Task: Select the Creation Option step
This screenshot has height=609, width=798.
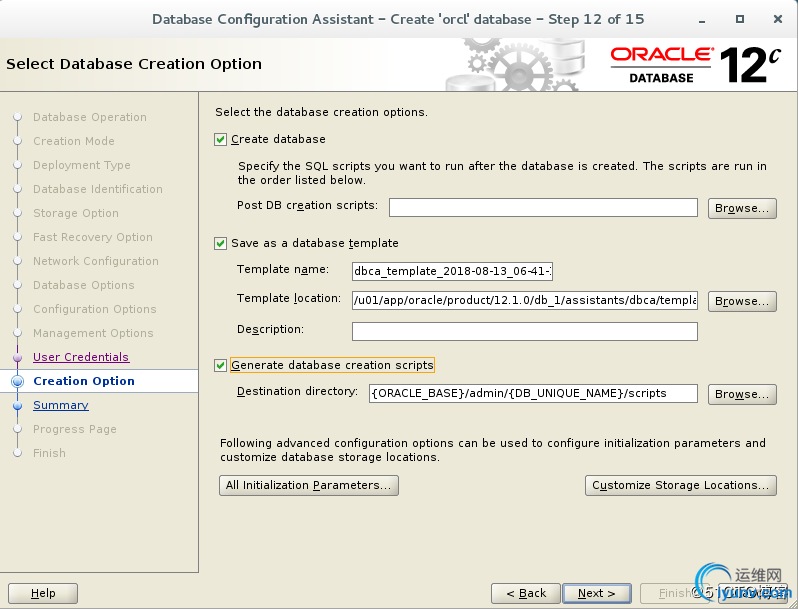Action: coord(84,381)
